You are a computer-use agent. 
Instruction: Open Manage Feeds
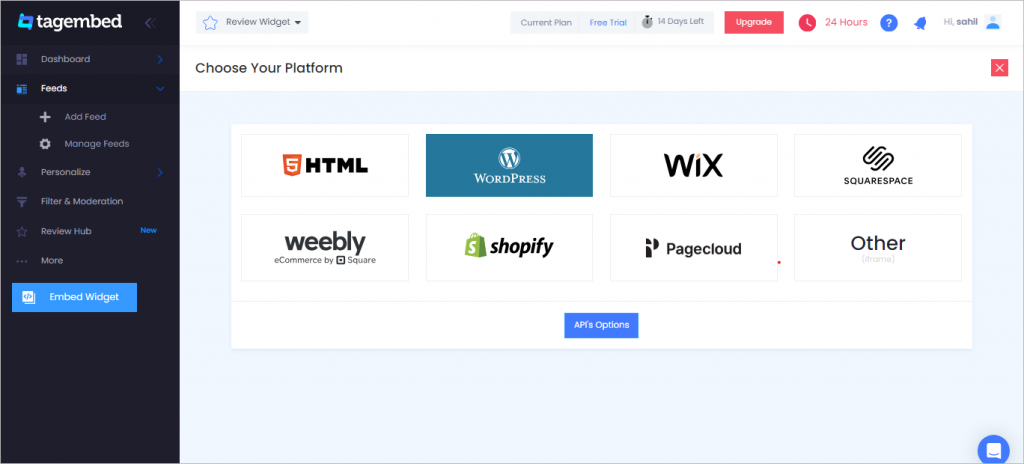97,144
